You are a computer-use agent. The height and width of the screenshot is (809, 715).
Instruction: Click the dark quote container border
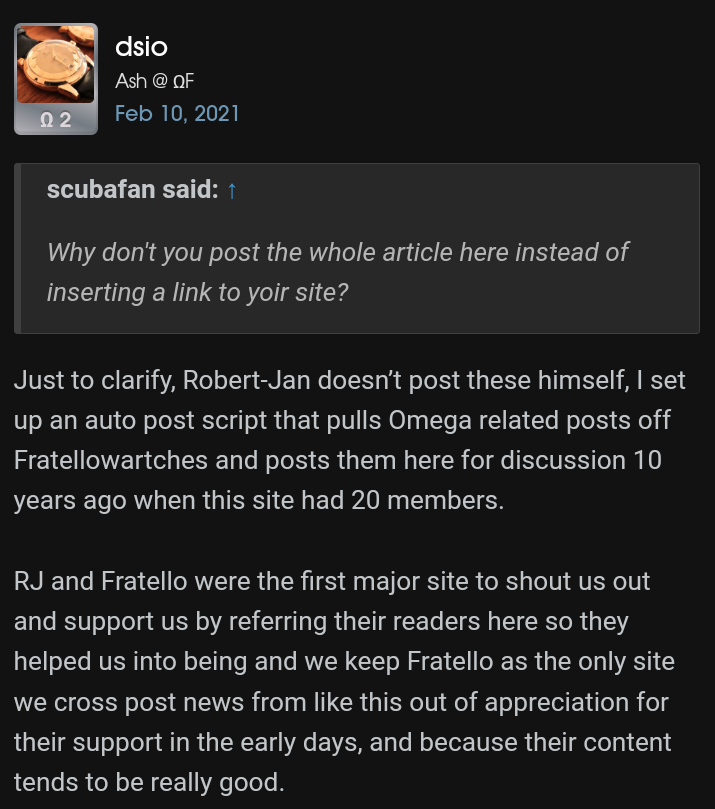tap(18, 248)
